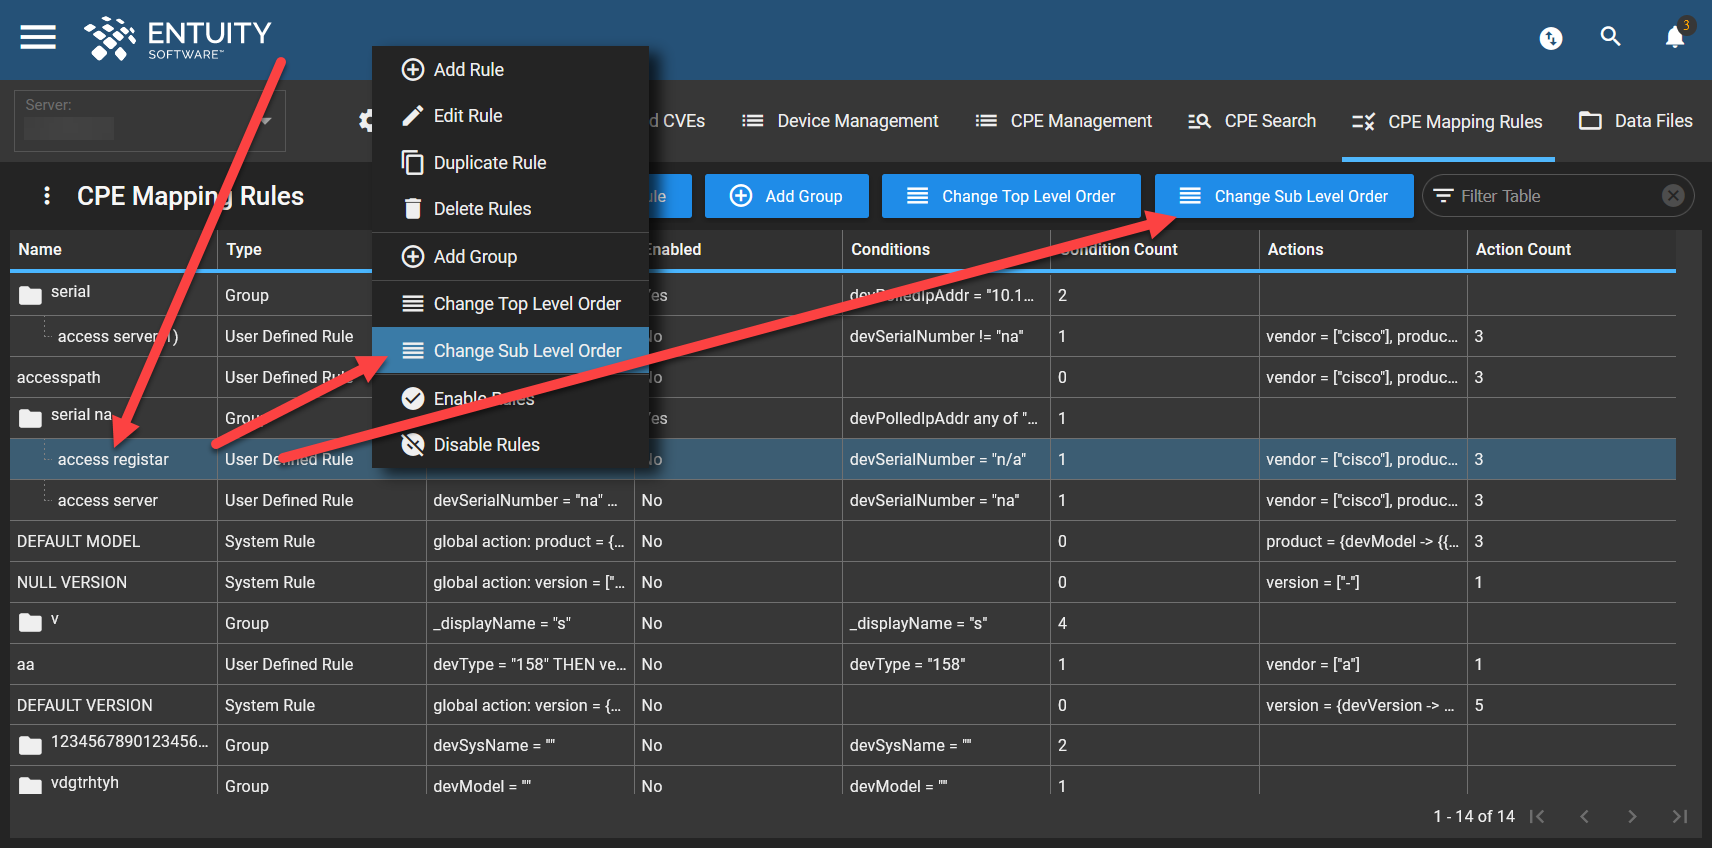Go to the previous page of results
Image resolution: width=1712 pixels, height=848 pixels.
pyautogui.click(x=1585, y=817)
